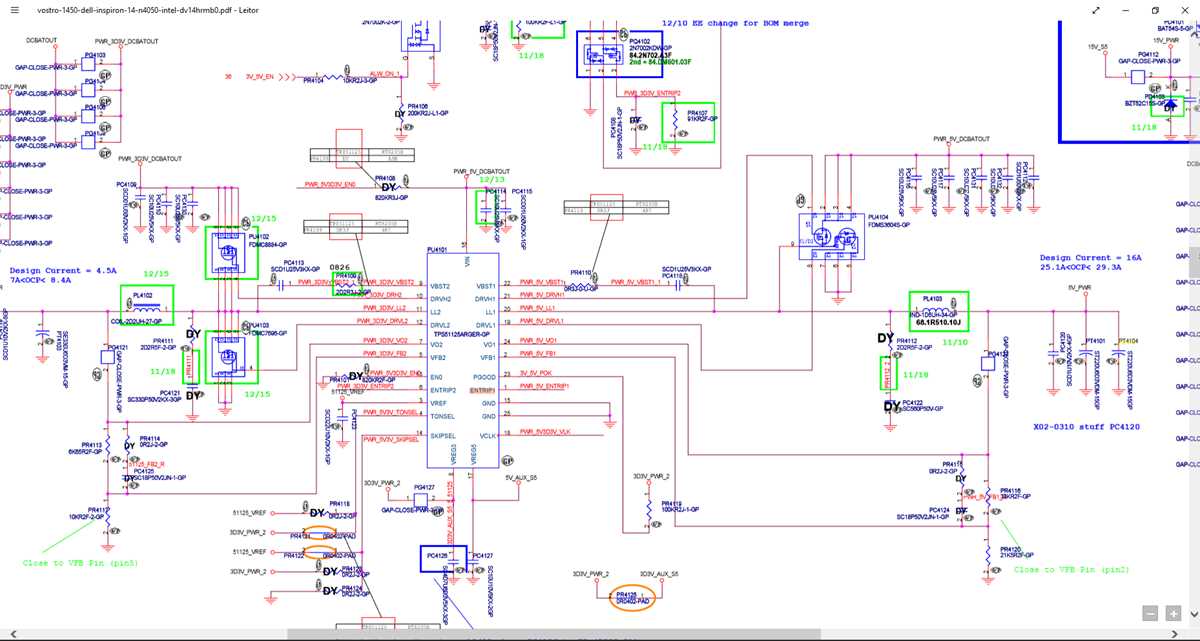Click the 'VBST1' pin label

[x=487, y=286]
